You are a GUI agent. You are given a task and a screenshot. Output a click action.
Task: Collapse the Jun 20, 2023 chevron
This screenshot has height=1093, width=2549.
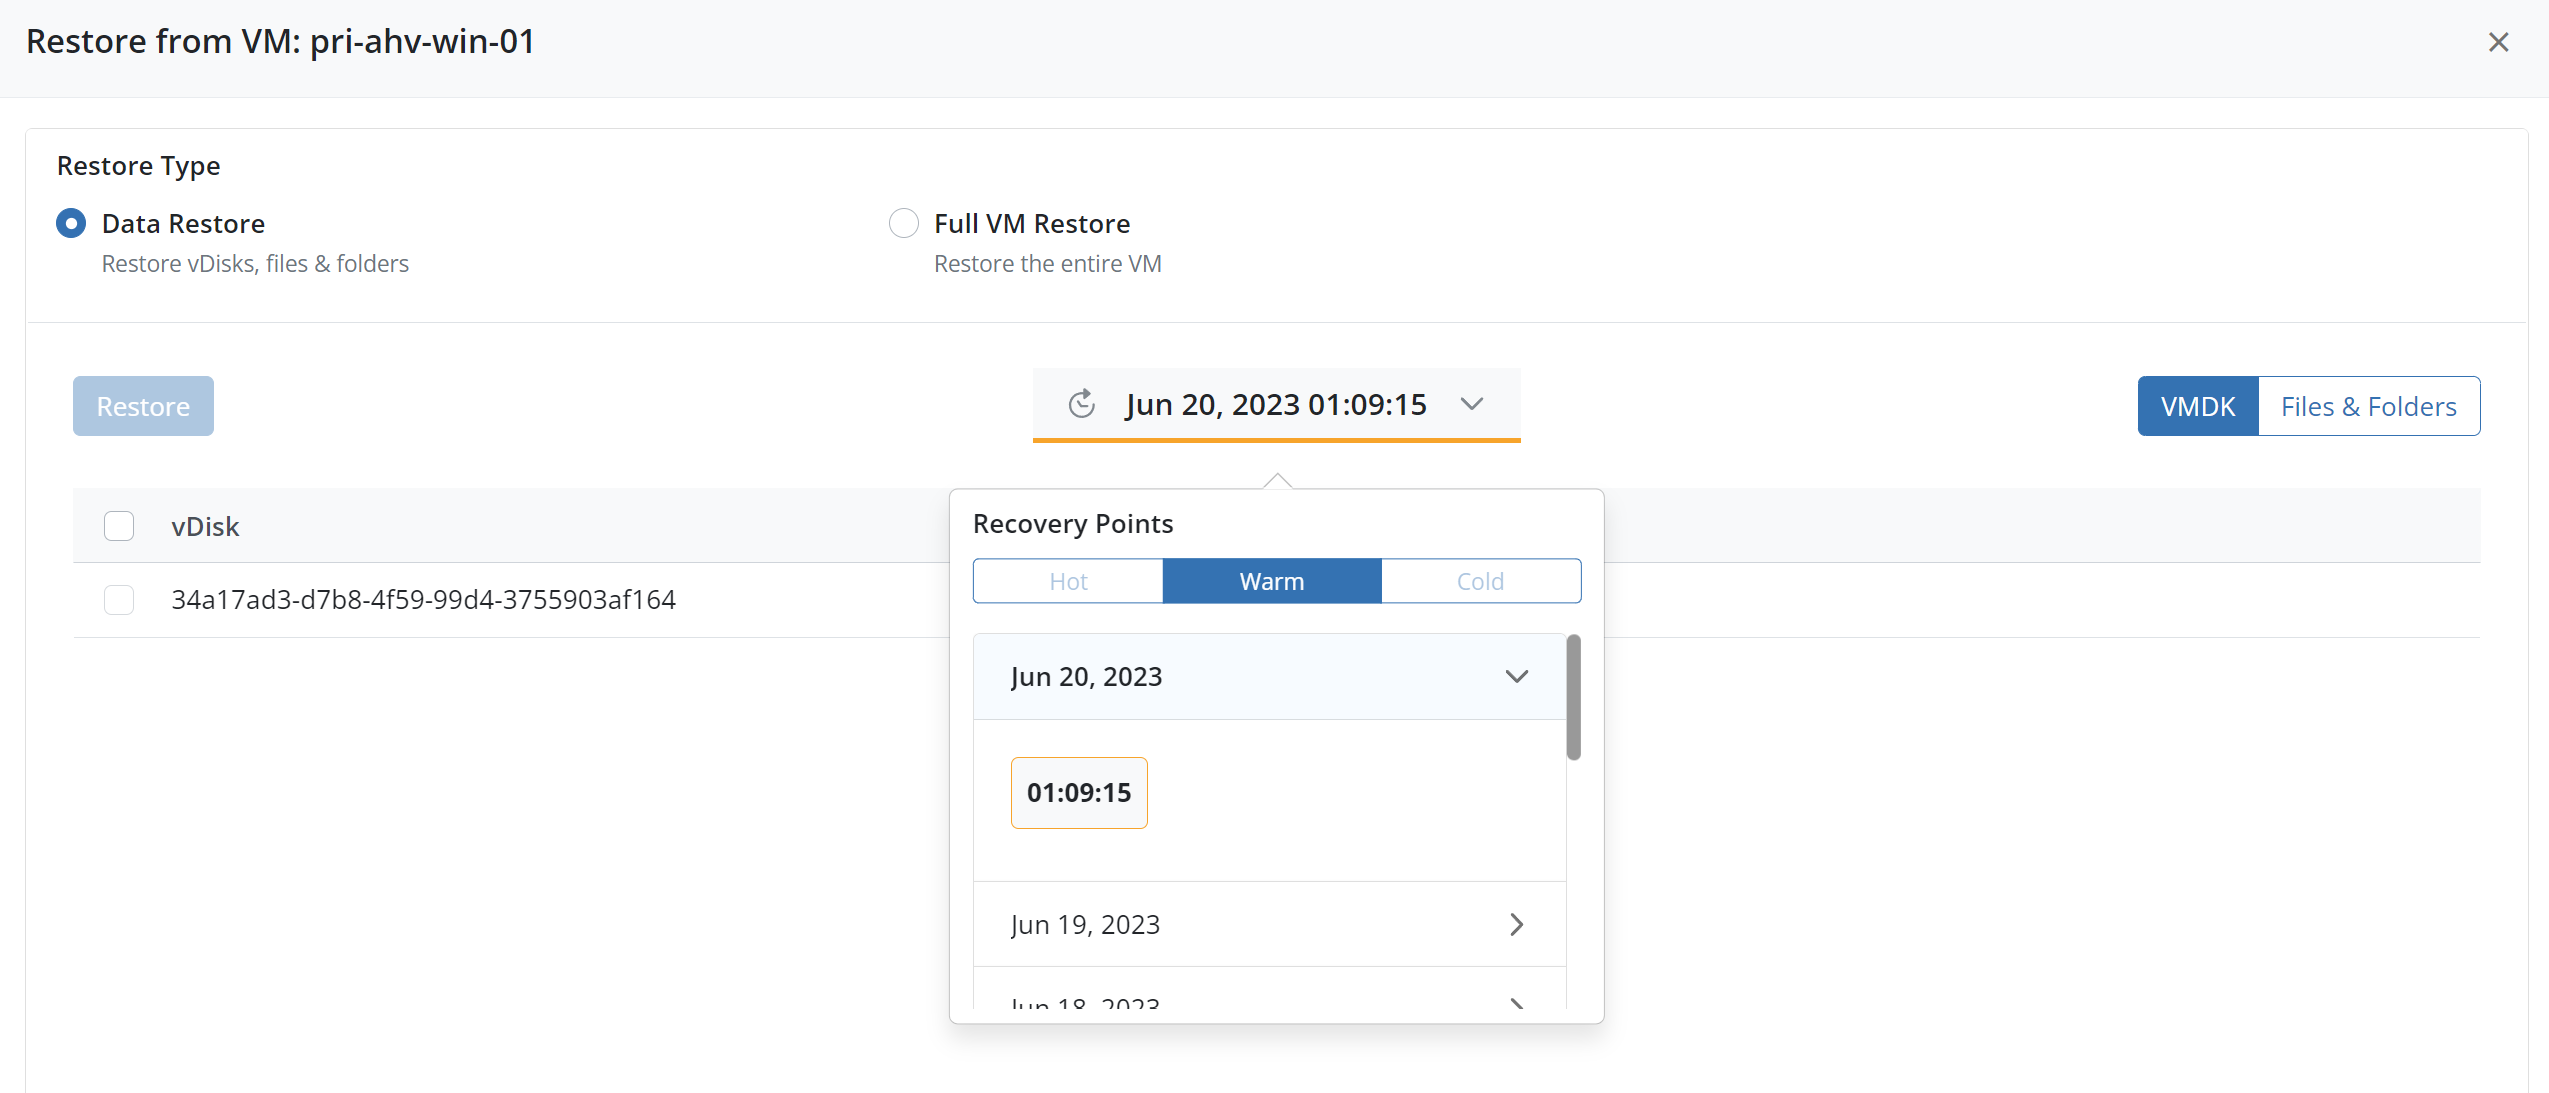tap(1516, 677)
